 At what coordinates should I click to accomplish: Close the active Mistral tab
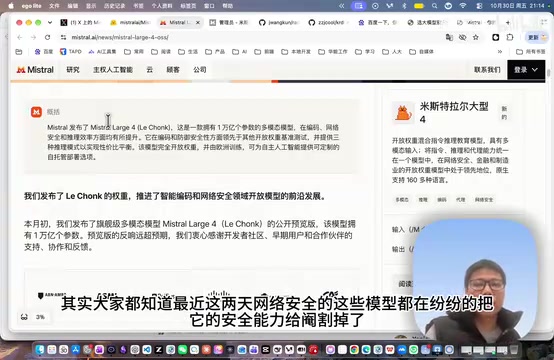pyautogui.click(x=198, y=23)
